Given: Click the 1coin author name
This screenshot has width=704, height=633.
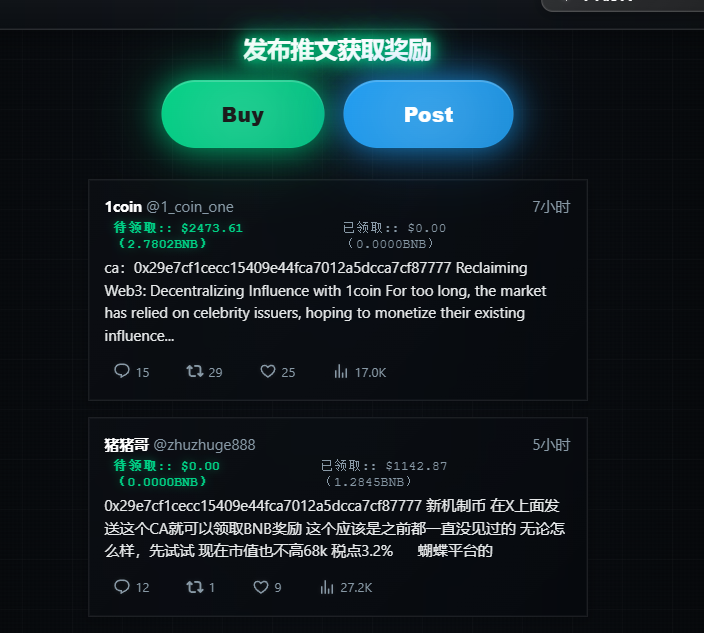Looking at the screenshot, I should [x=123, y=207].
